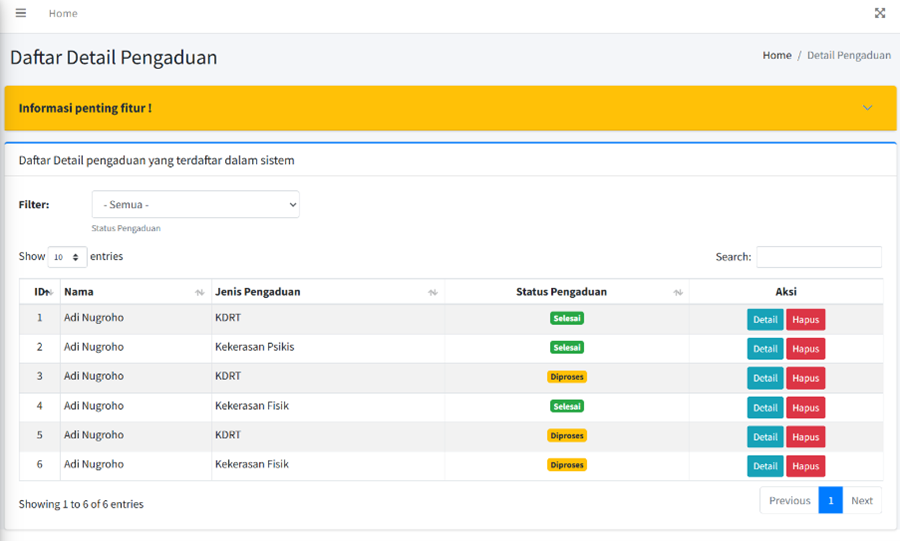Screen dimensions: 900x541
Task: Expand the Informasi penting fitur panel
Action: click(867, 108)
